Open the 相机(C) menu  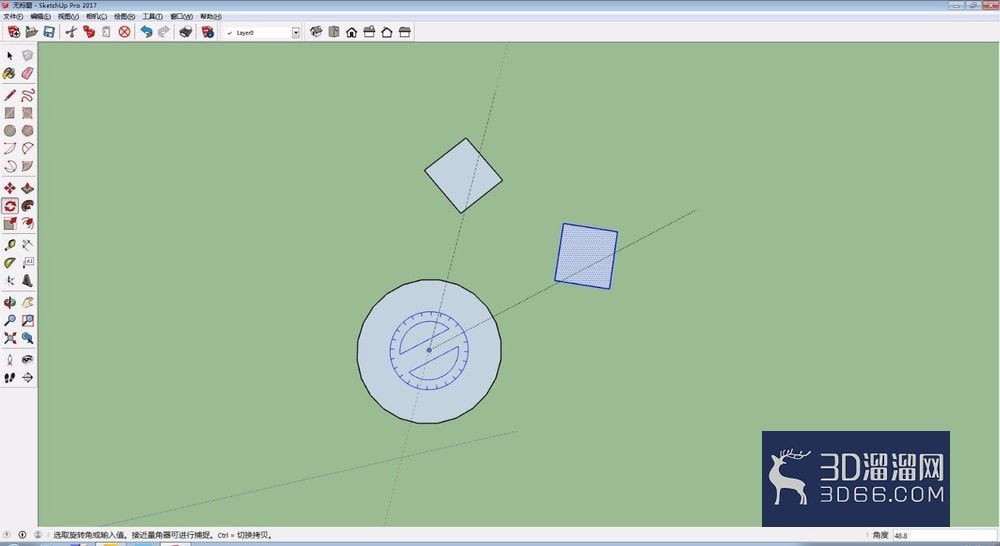coord(96,17)
